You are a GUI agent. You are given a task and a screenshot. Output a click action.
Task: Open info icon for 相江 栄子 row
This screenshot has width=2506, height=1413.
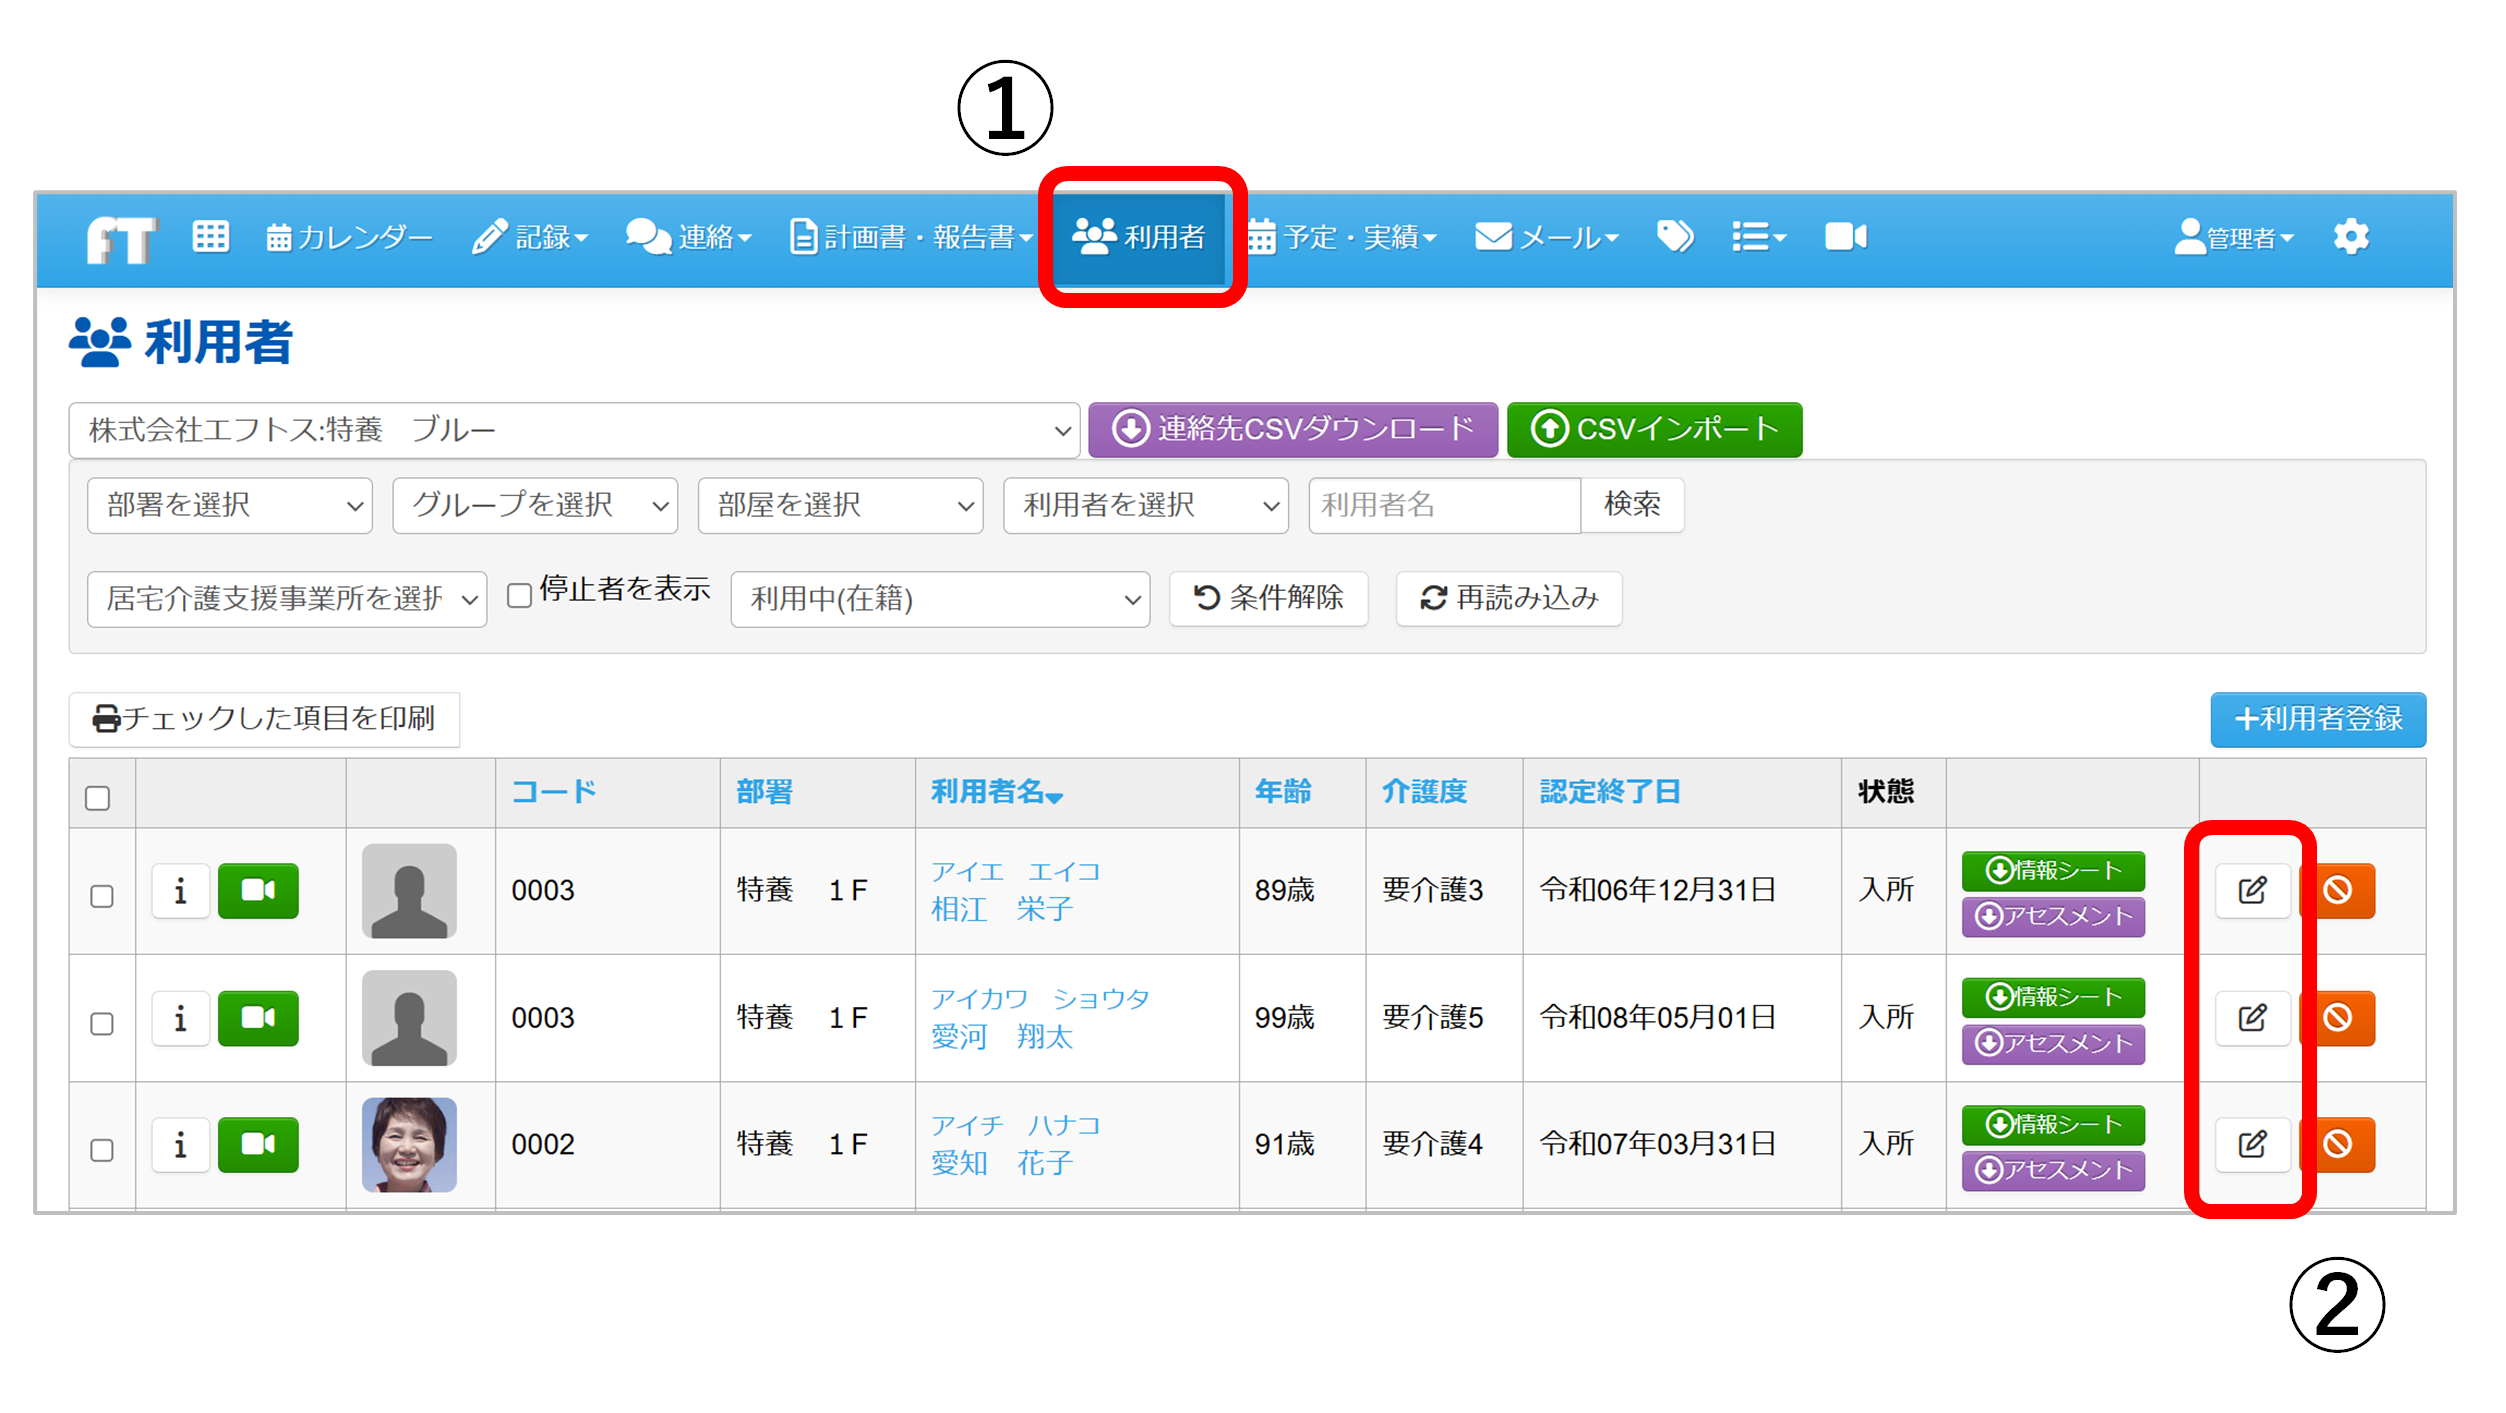tap(180, 890)
